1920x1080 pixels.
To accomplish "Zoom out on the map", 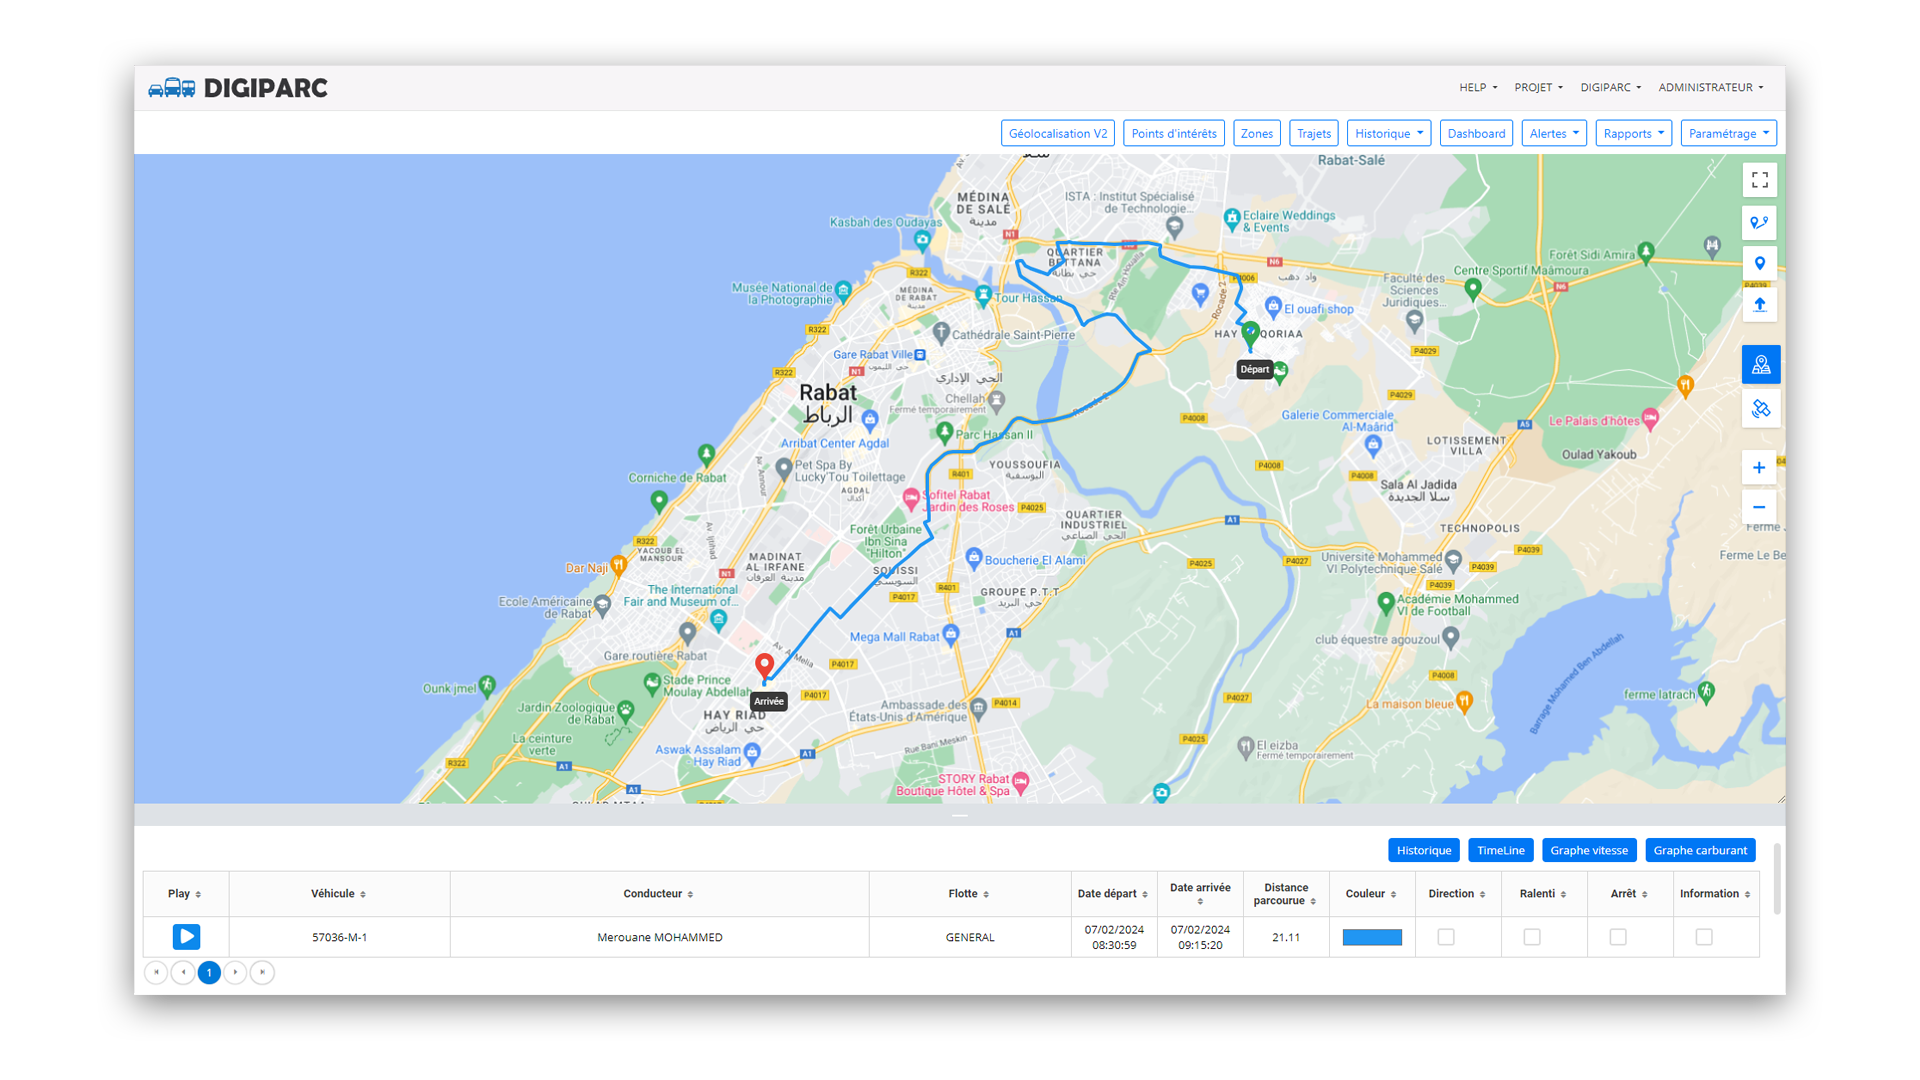I will tap(1759, 507).
